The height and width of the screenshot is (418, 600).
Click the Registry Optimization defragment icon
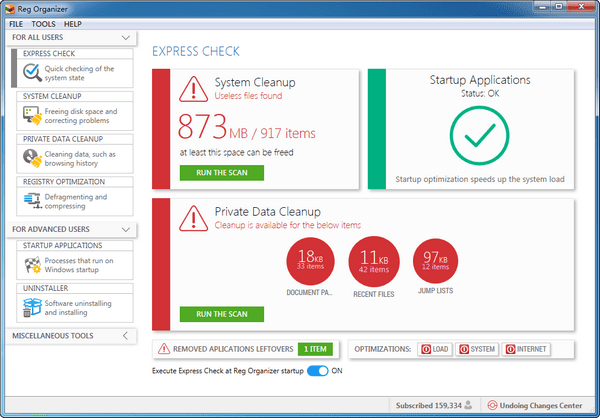pyautogui.click(x=33, y=201)
